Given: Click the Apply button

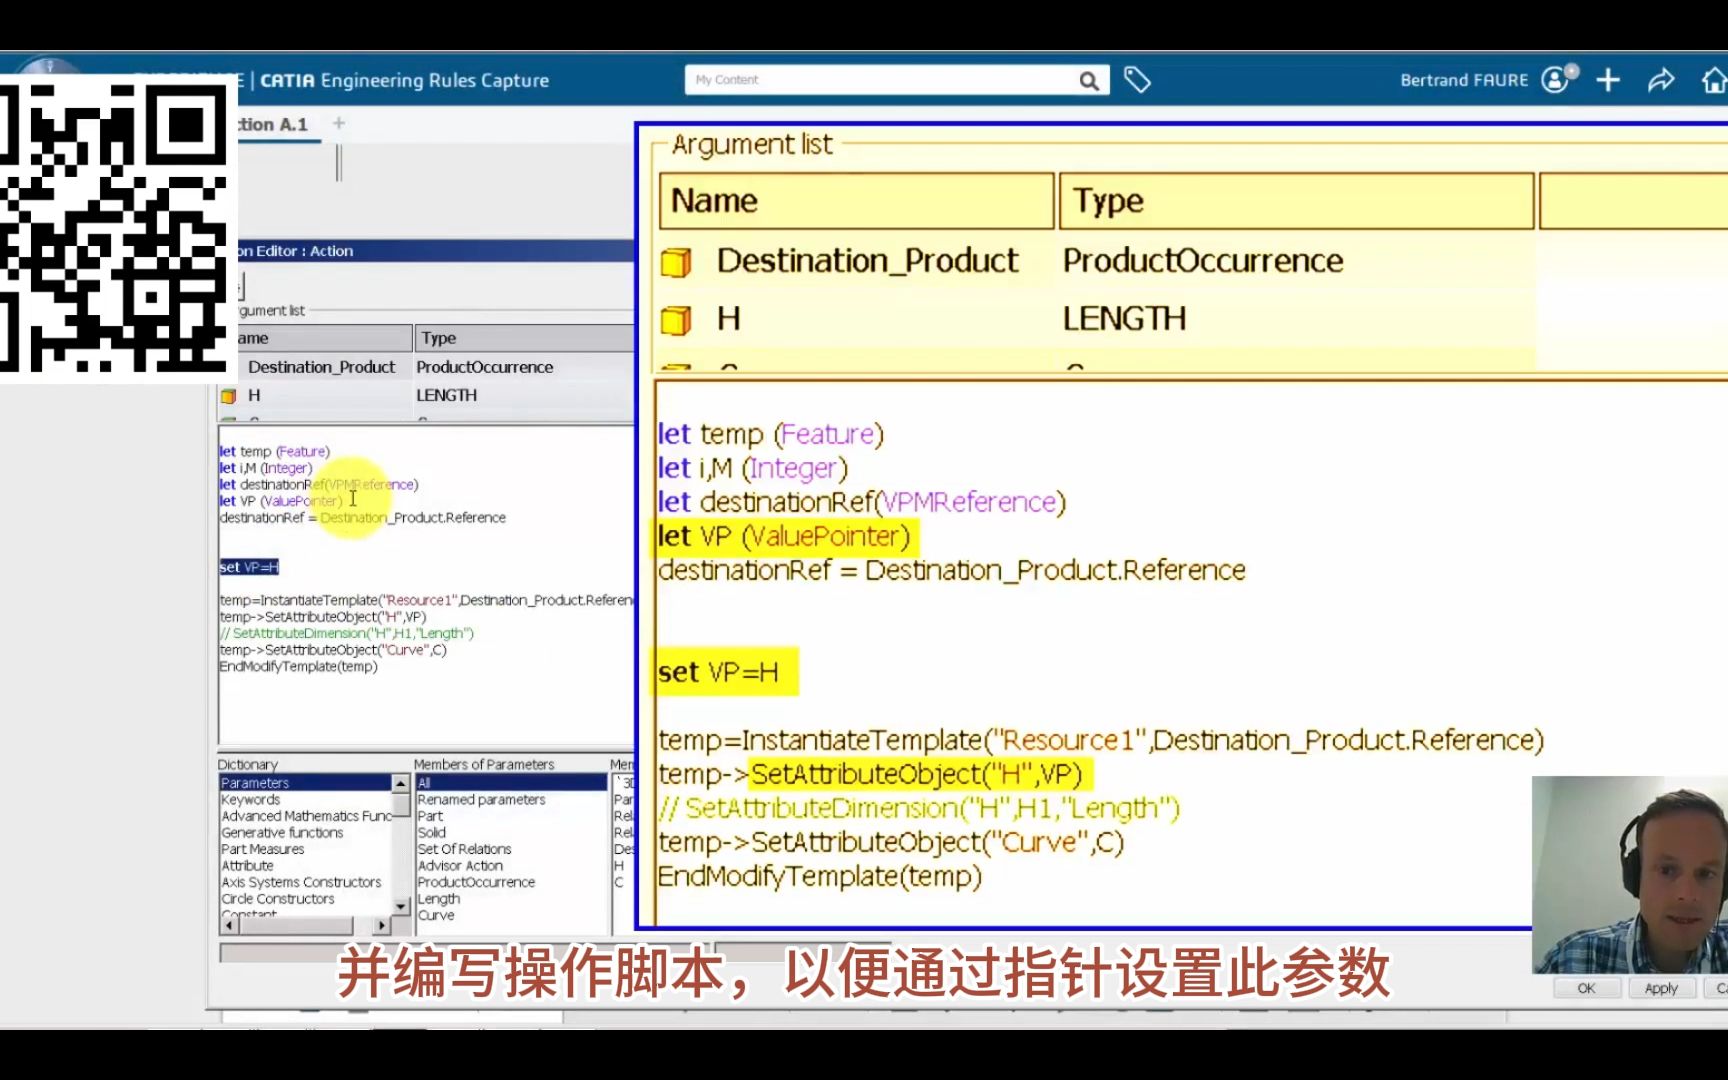Looking at the screenshot, I should [x=1661, y=988].
